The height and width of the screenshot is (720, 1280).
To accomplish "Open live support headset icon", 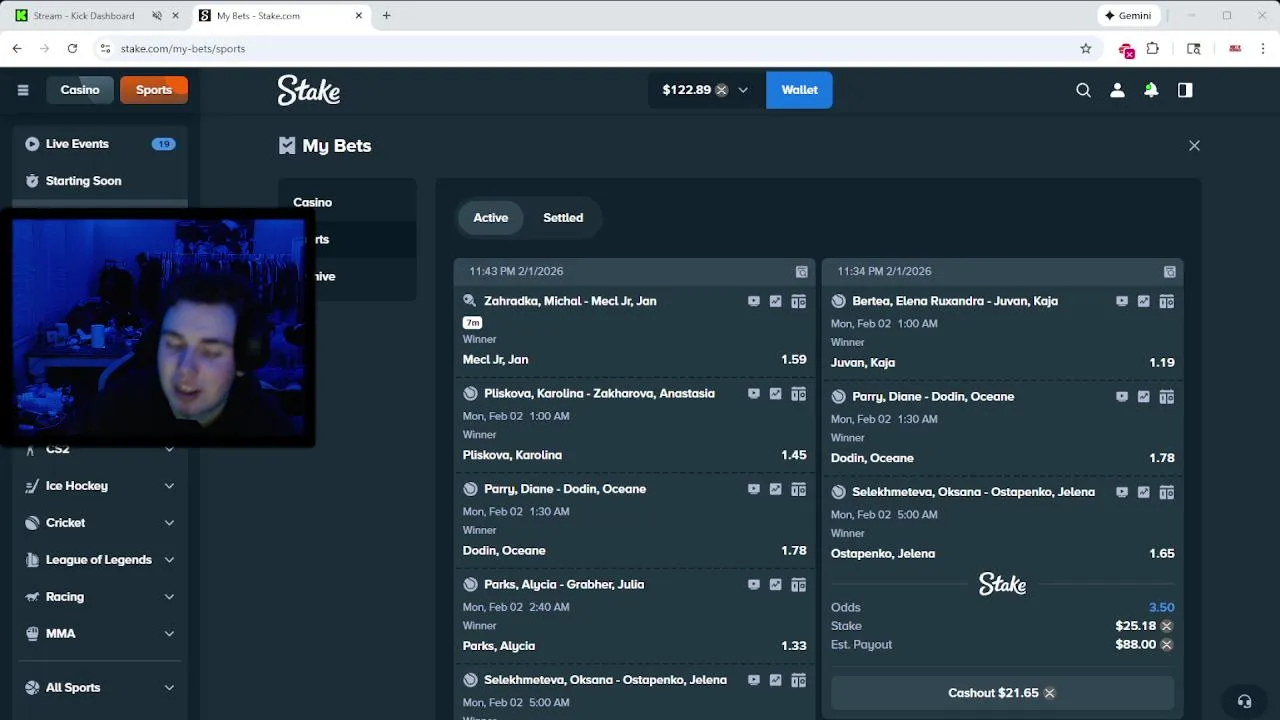I will point(1244,701).
